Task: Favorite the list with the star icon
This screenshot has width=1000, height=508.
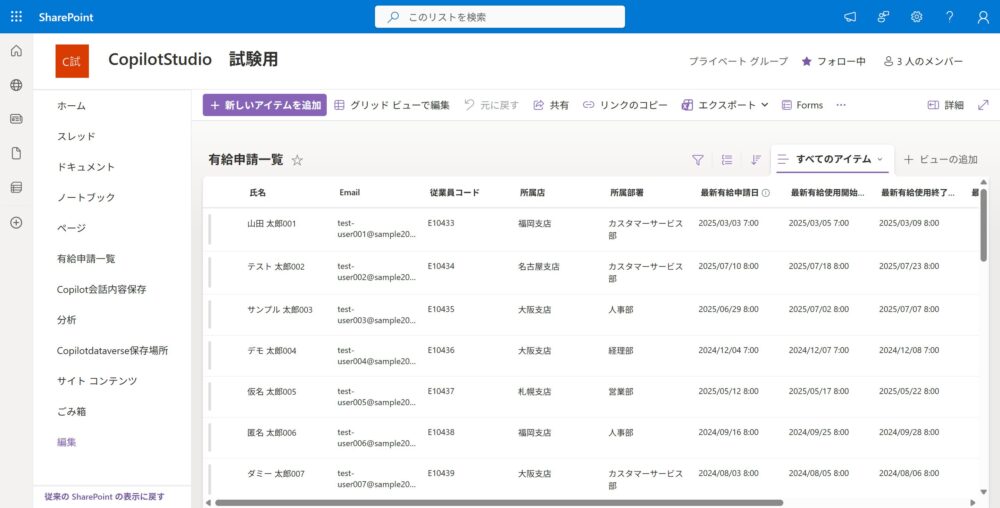Action: (x=297, y=160)
